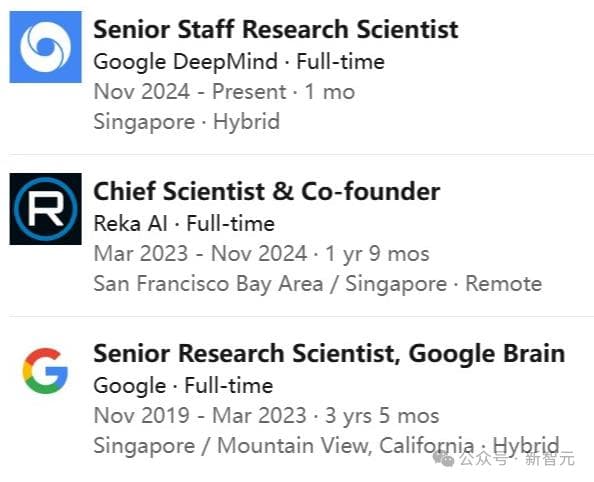Click the WeChat watermark icon
Viewport: 594px width, 482px height.
443,459
